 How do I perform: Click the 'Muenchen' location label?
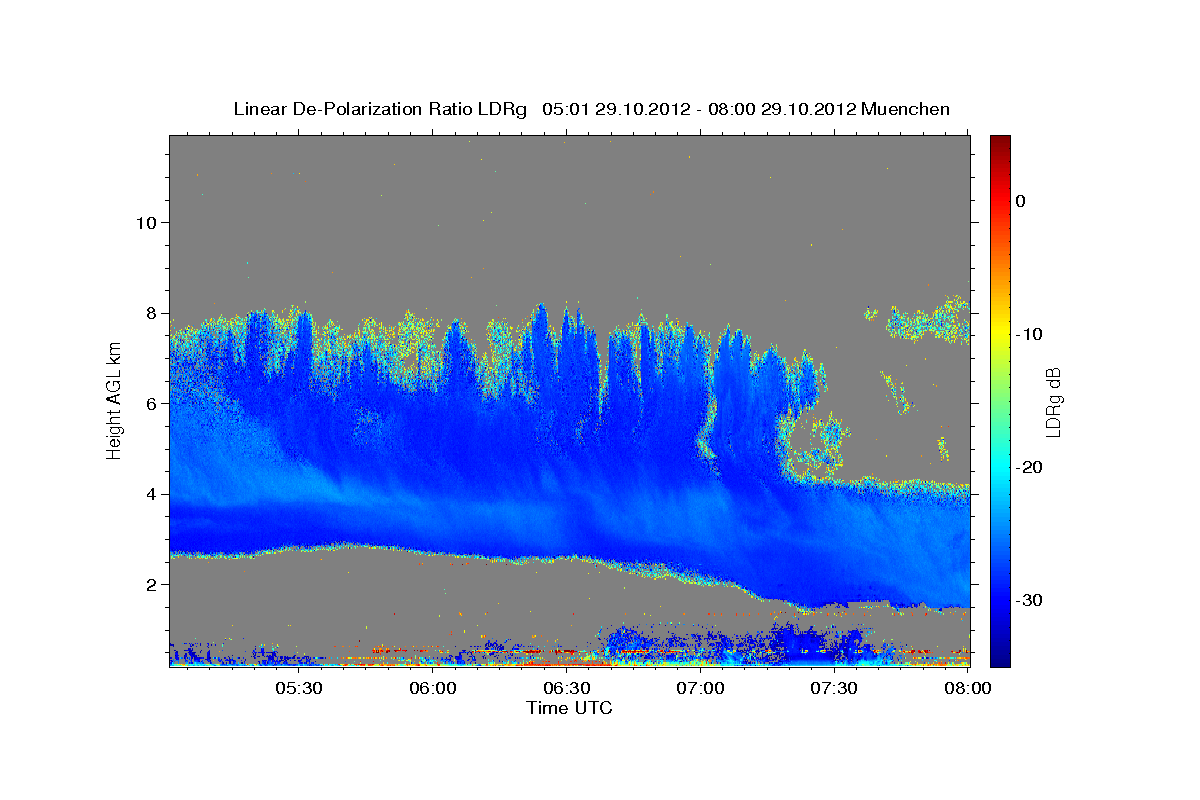tap(906, 109)
